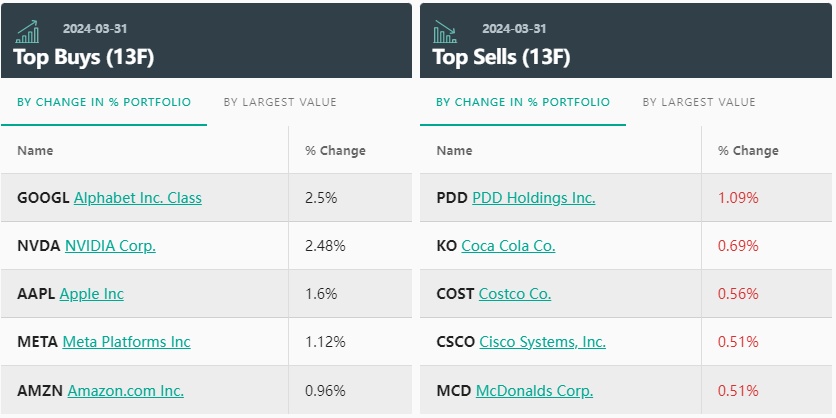Switch Top Sells to 'By Largest Value' tab

tap(699, 102)
